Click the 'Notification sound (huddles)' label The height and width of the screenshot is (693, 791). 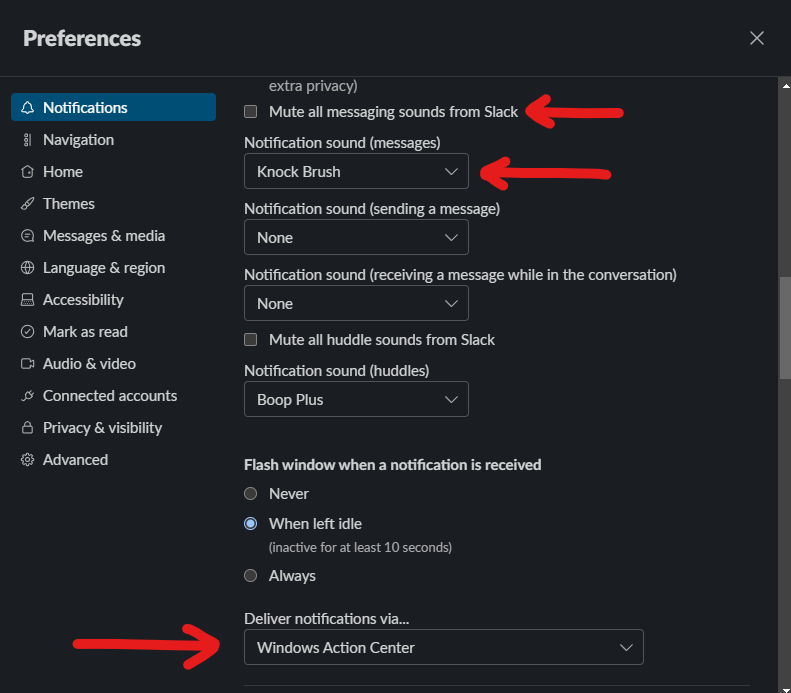click(336, 371)
